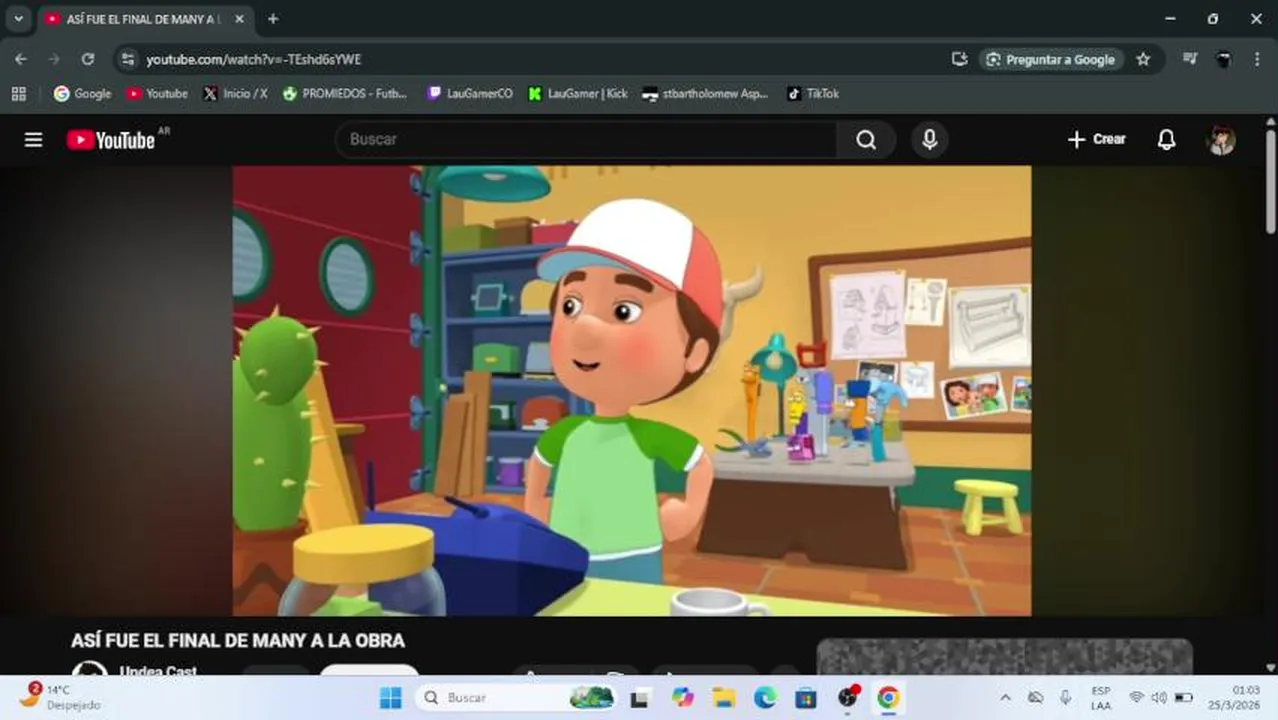Click the Crear button
The image size is (1278, 720).
pyautogui.click(x=1096, y=140)
